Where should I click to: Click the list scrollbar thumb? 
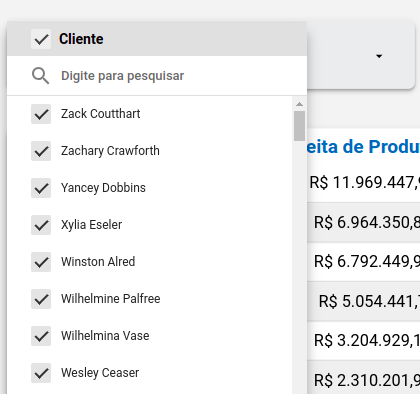click(x=299, y=126)
